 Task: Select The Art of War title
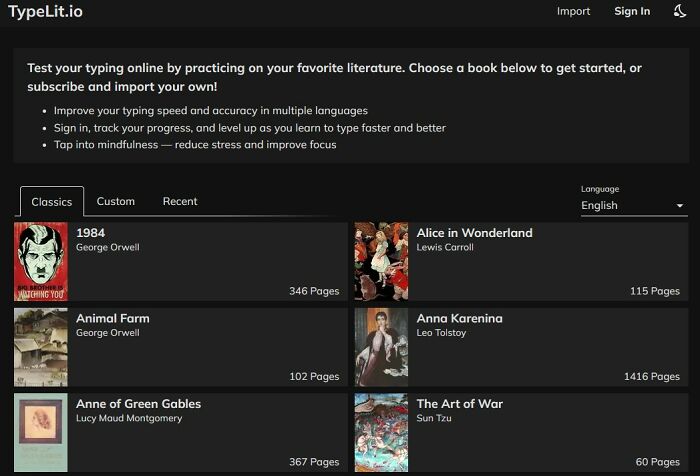point(460,404)
